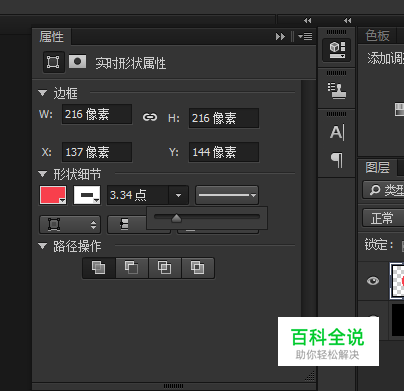Click the 3.34 点 stroke width field

point(138,195)
